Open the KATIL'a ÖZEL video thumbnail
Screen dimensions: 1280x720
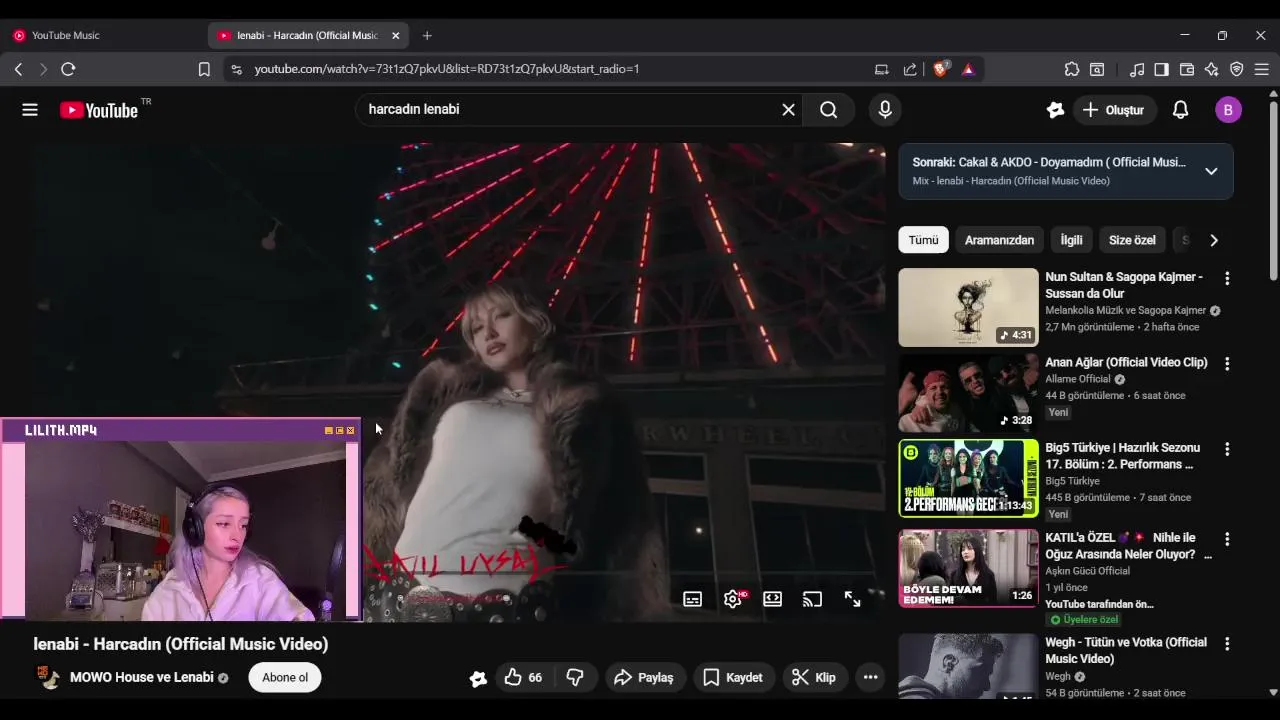(968, 568)
